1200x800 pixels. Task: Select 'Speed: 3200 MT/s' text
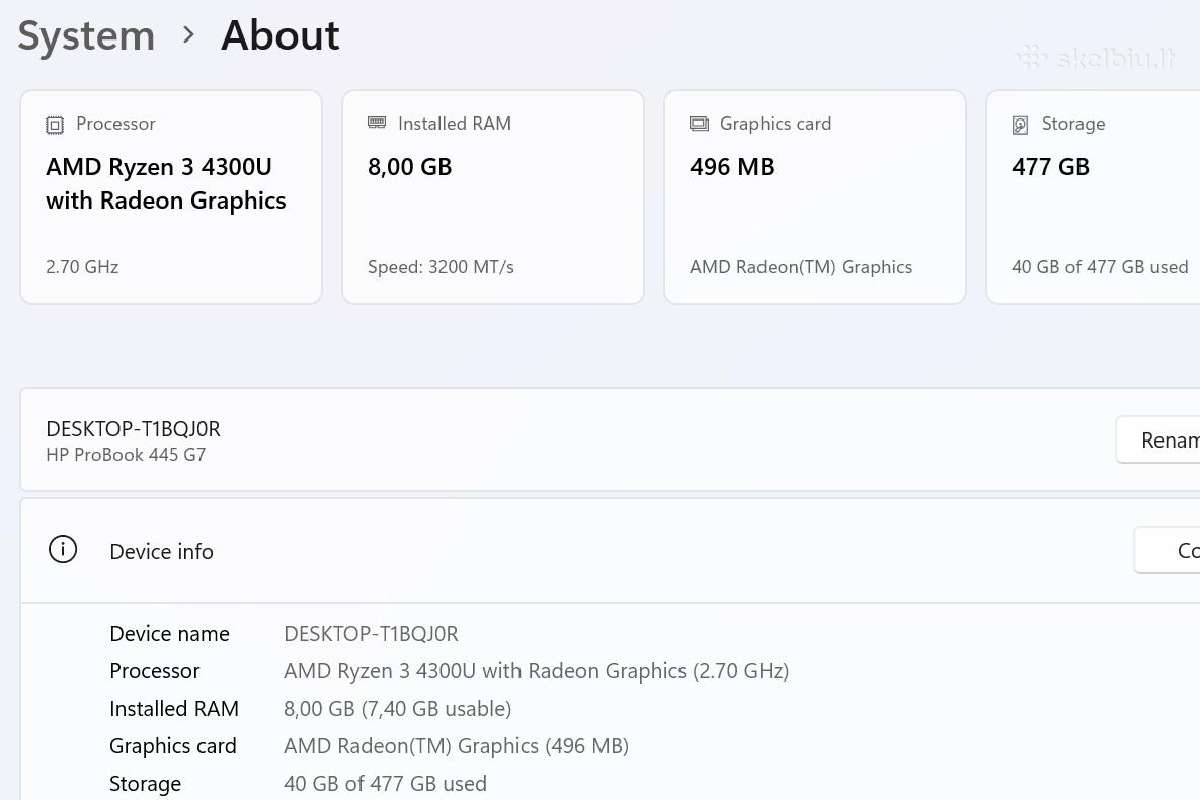441,267
